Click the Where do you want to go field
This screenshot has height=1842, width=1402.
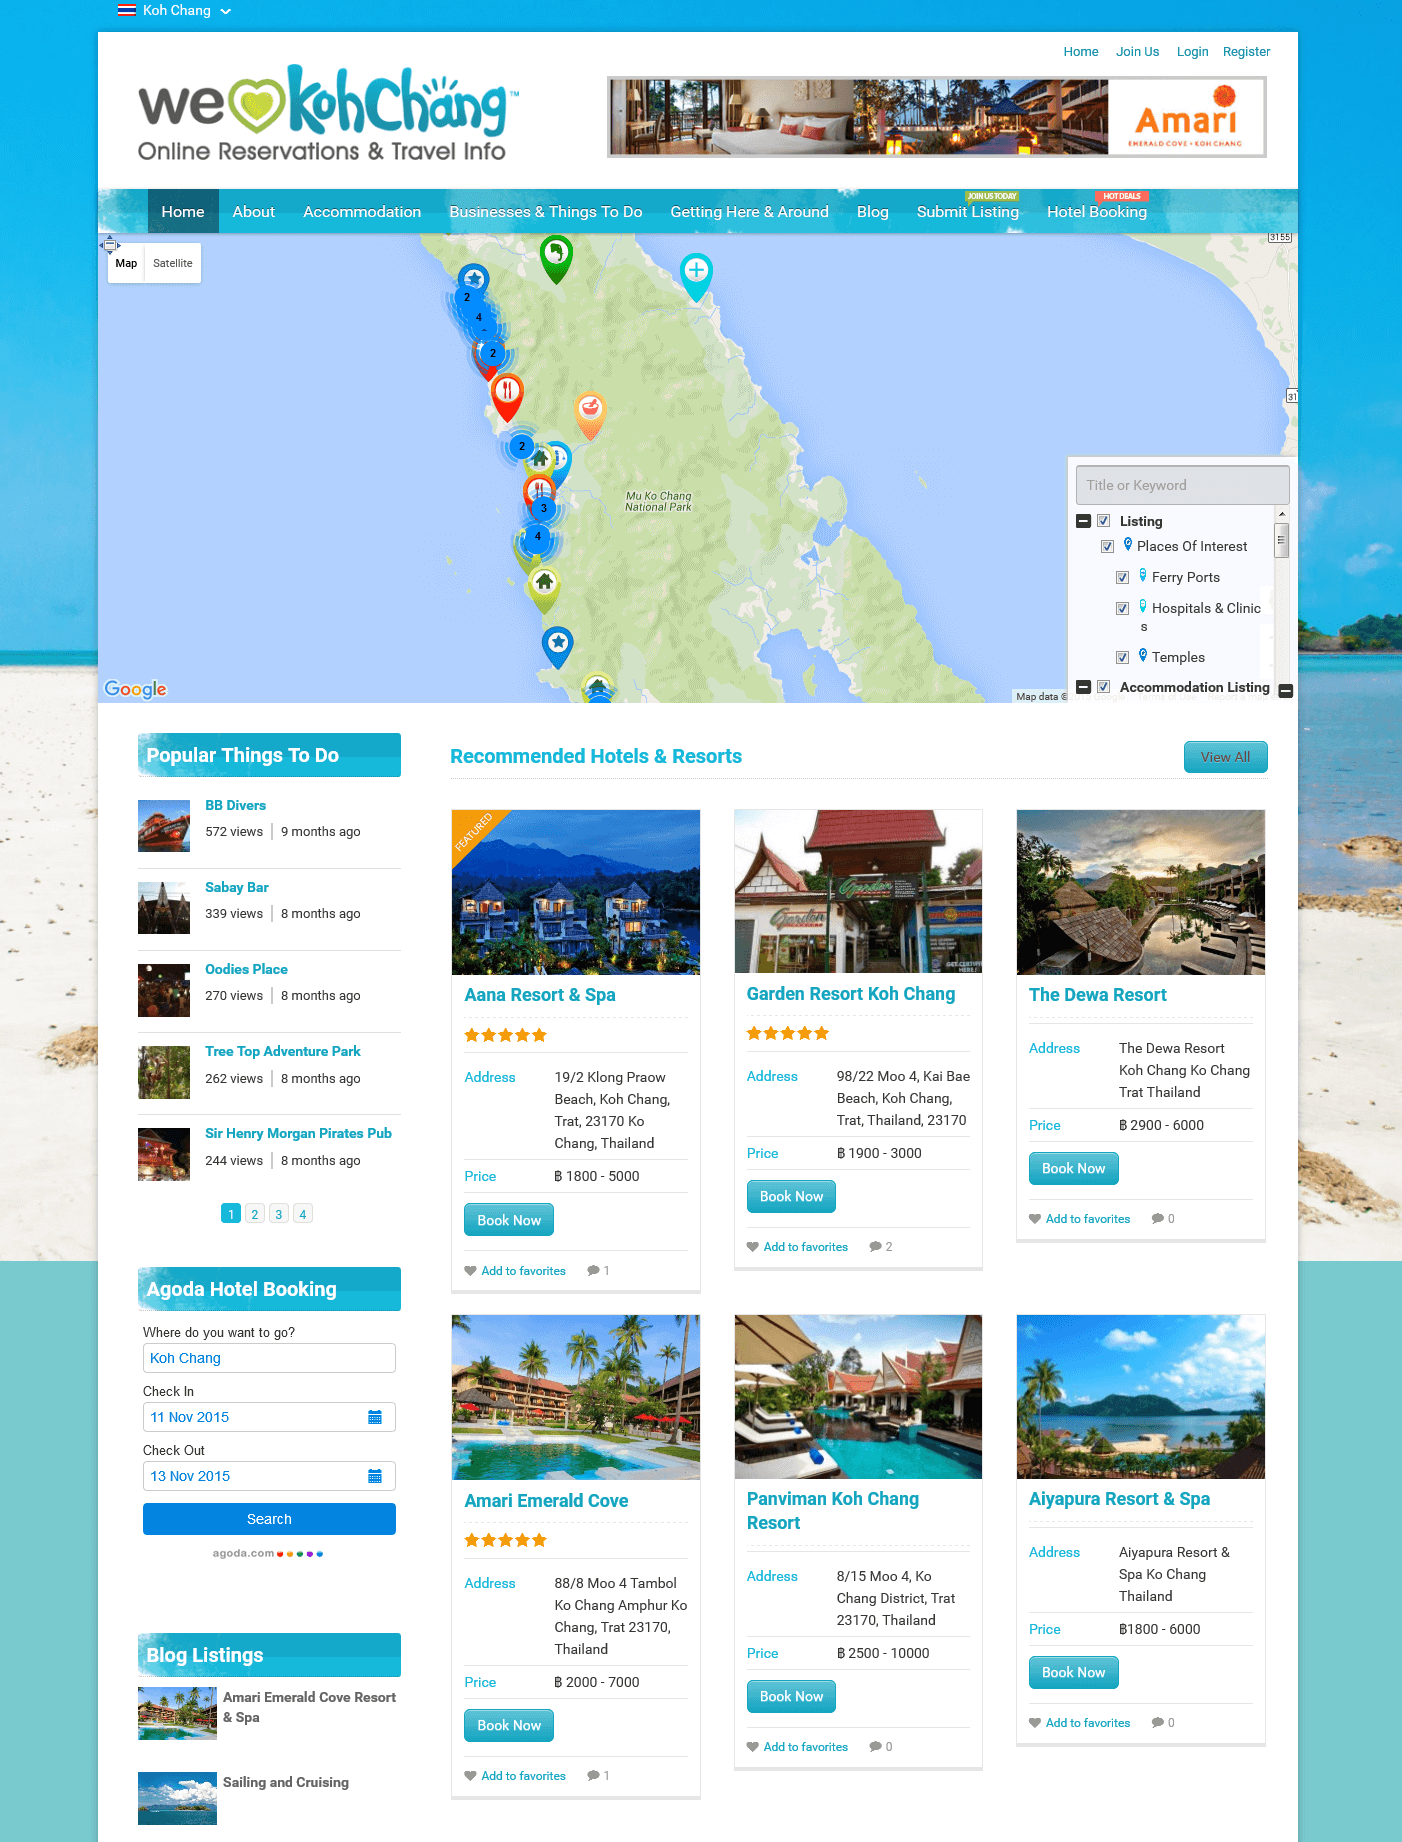[269, 1358]
